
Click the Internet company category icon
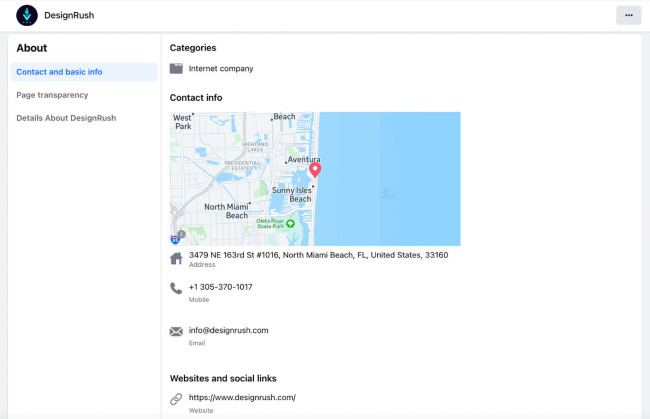tap(176, 68)
